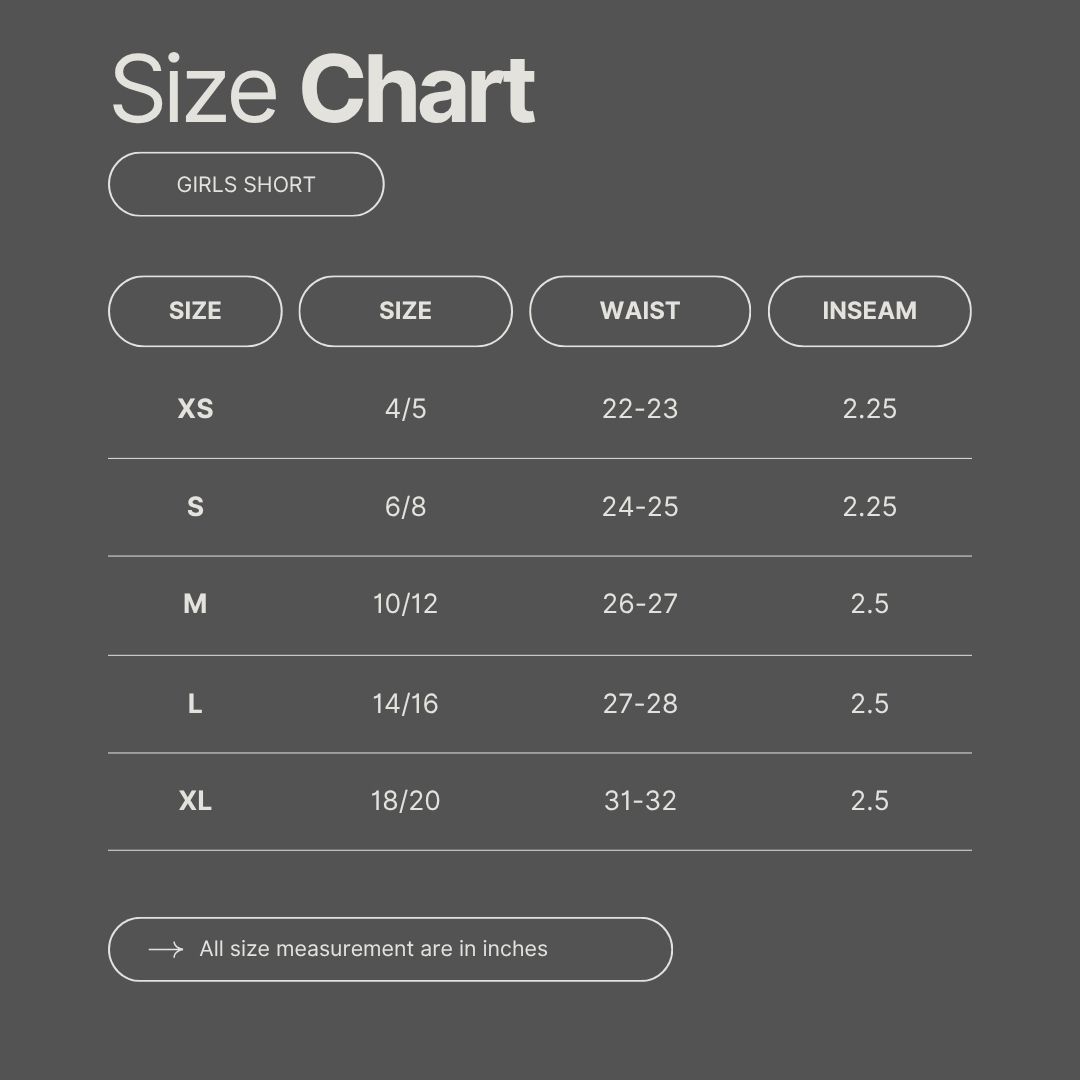This screenshot has width=1080, height=1080.
Task: Click the 31-32 waist measurement
Action: pyautogui.click(x=640, y=801)
